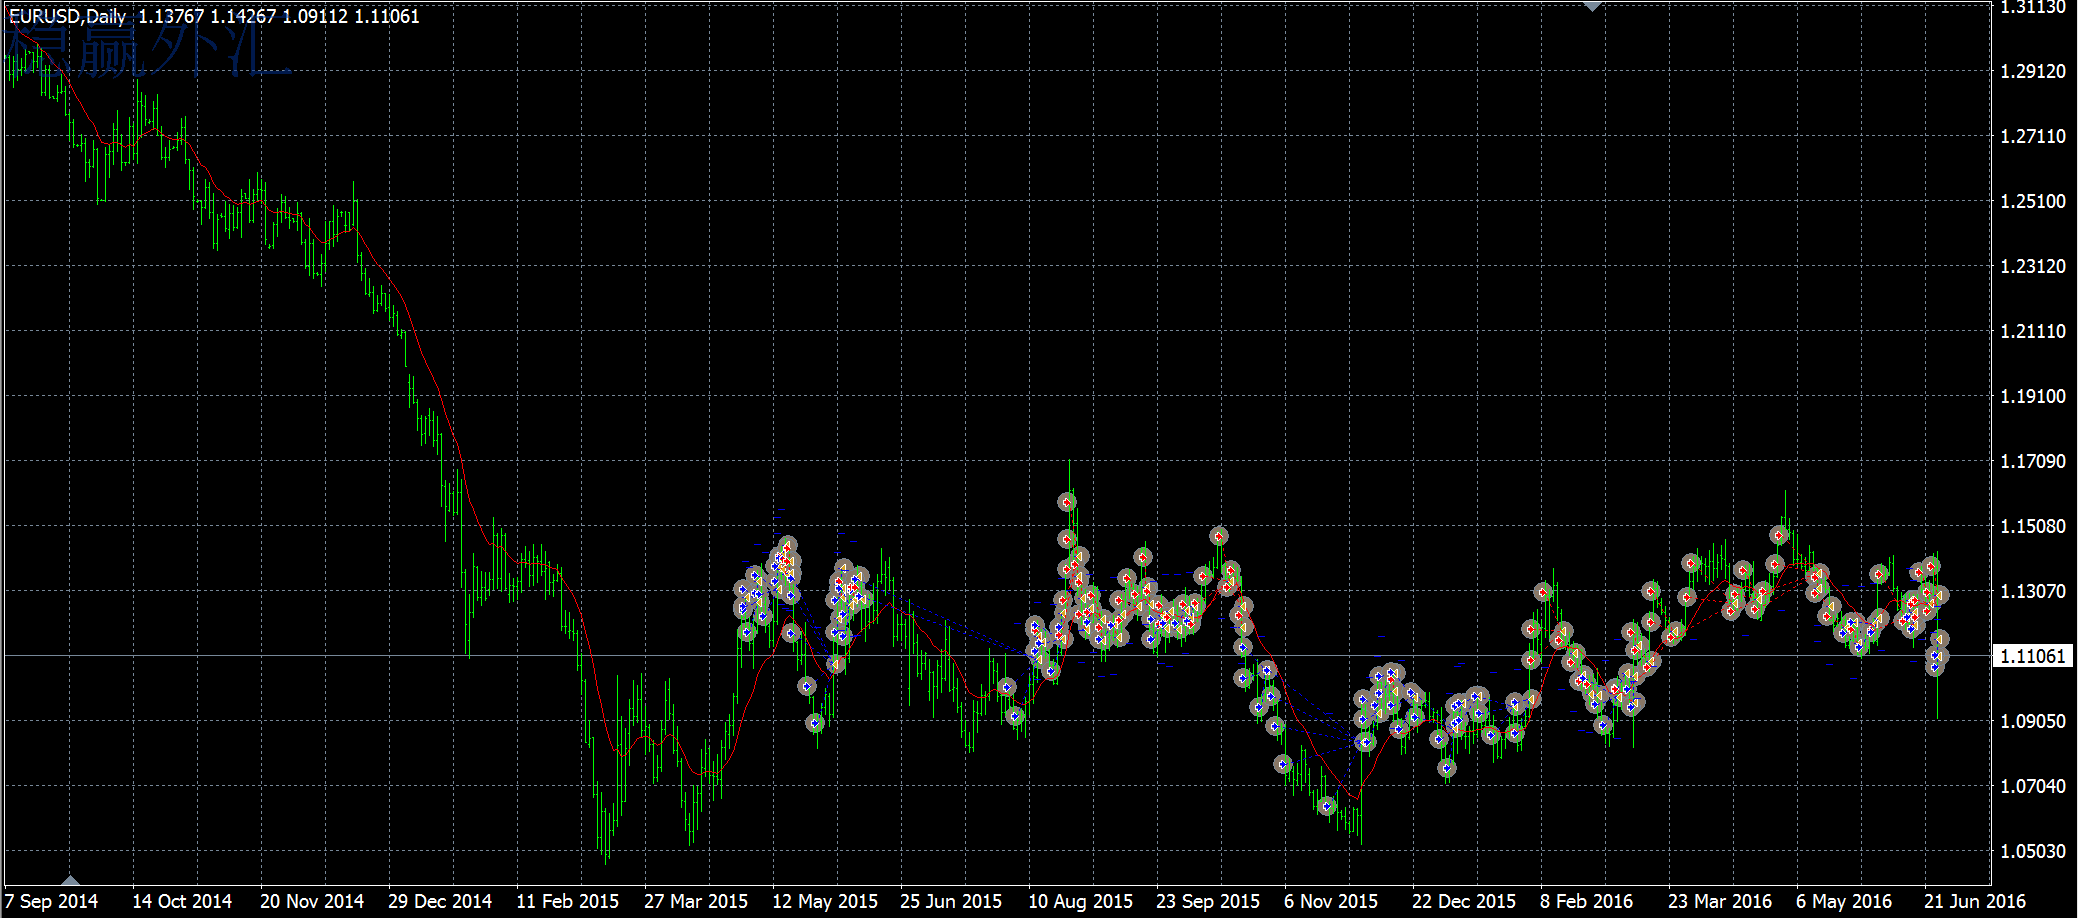Select the lowest trade marker near the late-2015 bottom
Screen dimensions: 2078x918
pos(1328,805)
